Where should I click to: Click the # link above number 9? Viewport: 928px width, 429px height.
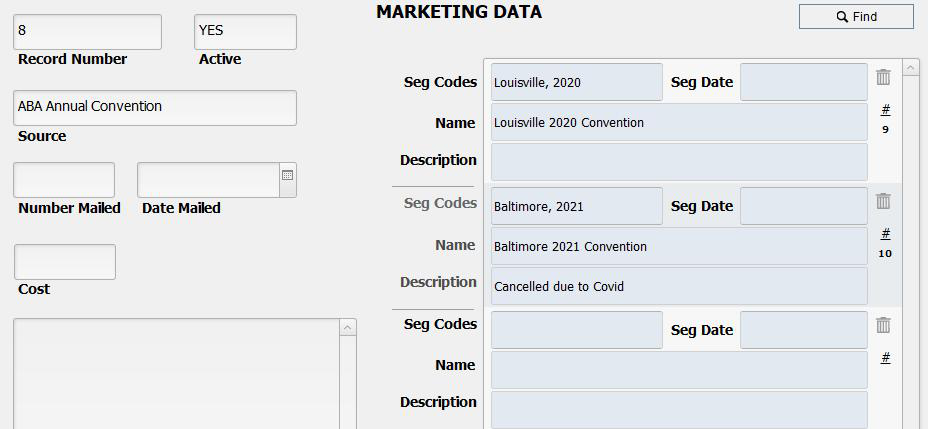[885, 109]
